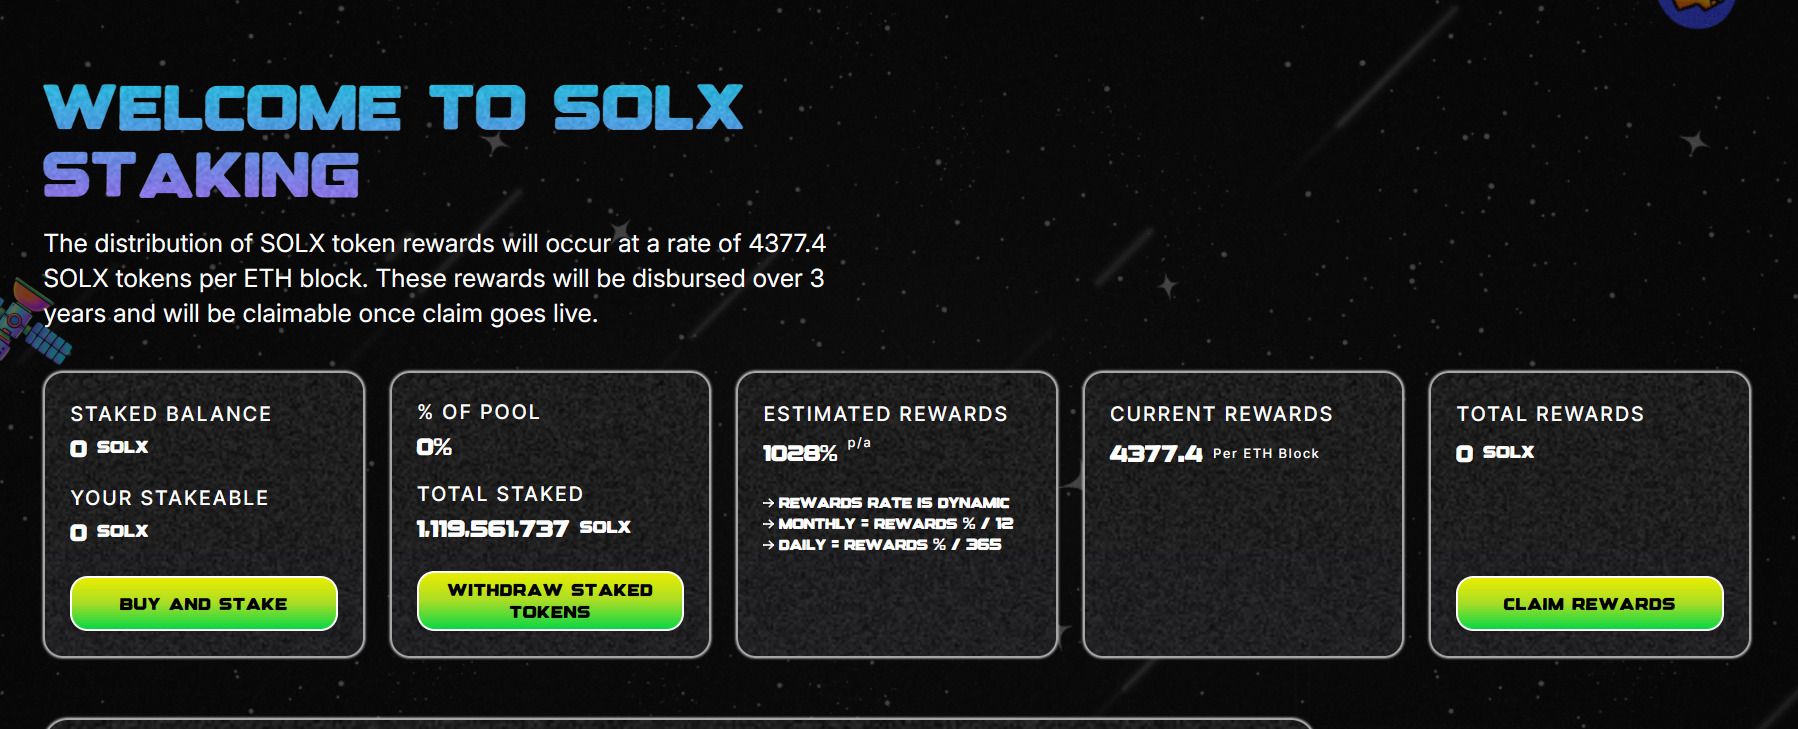The height and width of the screenshot is (729, 1798).
Task: Click the % of Pool label
Action: pos(478,412)
